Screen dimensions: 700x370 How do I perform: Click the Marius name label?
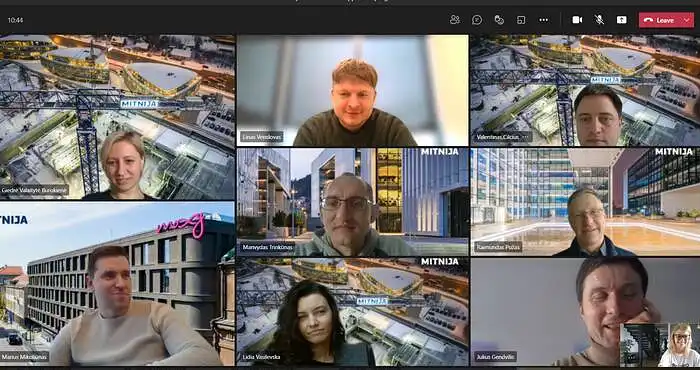pos(24,357)
